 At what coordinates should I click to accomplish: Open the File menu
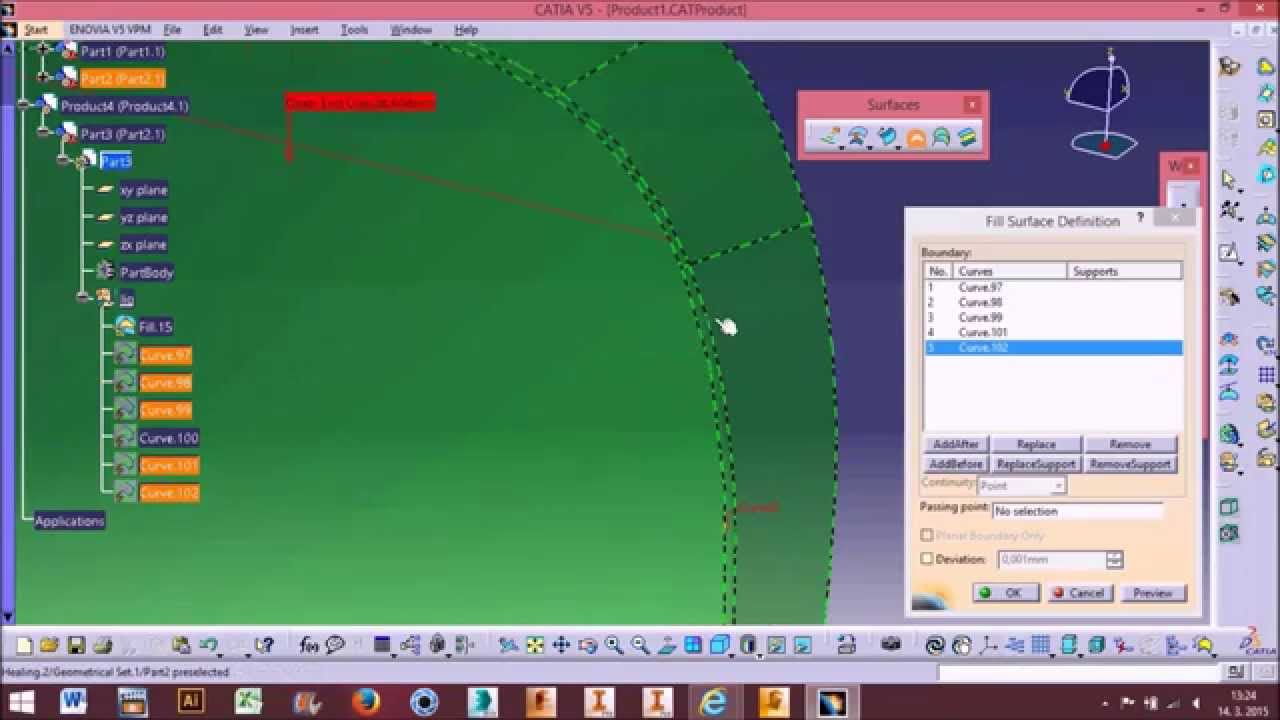coord(172,30)
